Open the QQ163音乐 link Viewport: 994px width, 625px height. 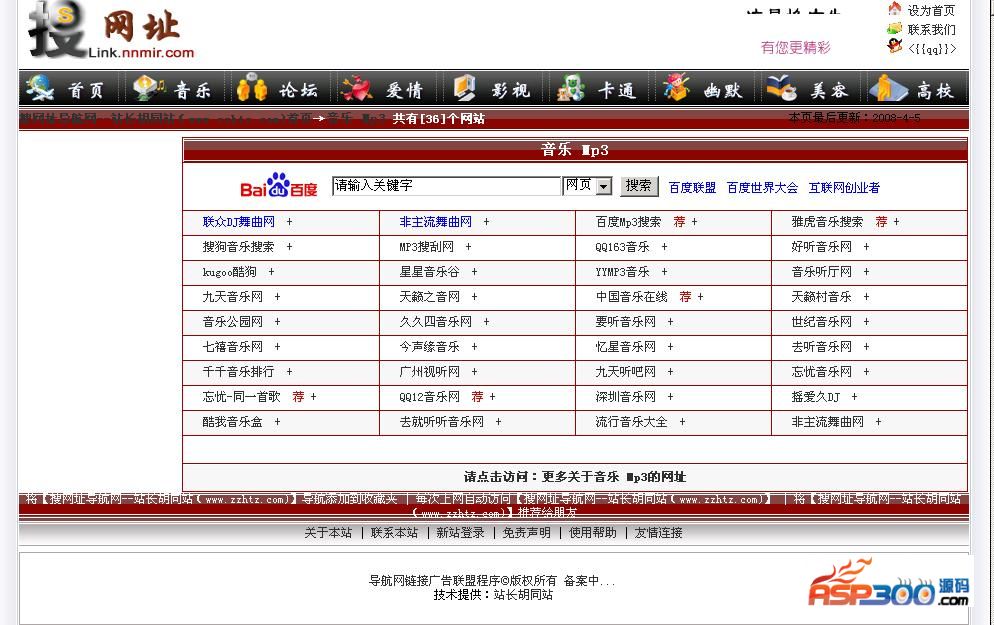click(x=623, y=247)
